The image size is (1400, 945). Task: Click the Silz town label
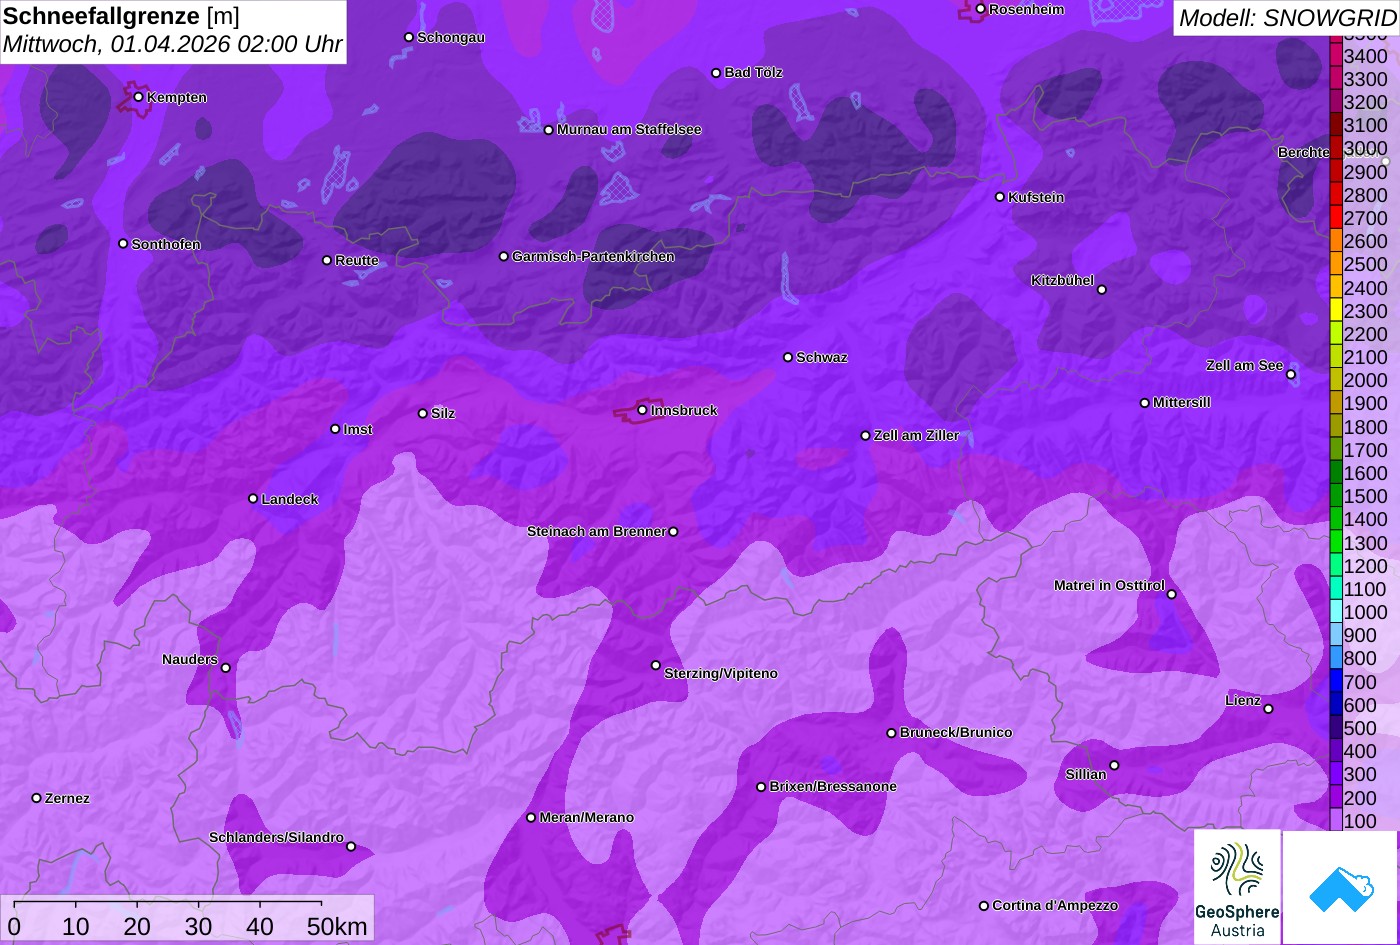pos(443,413)
